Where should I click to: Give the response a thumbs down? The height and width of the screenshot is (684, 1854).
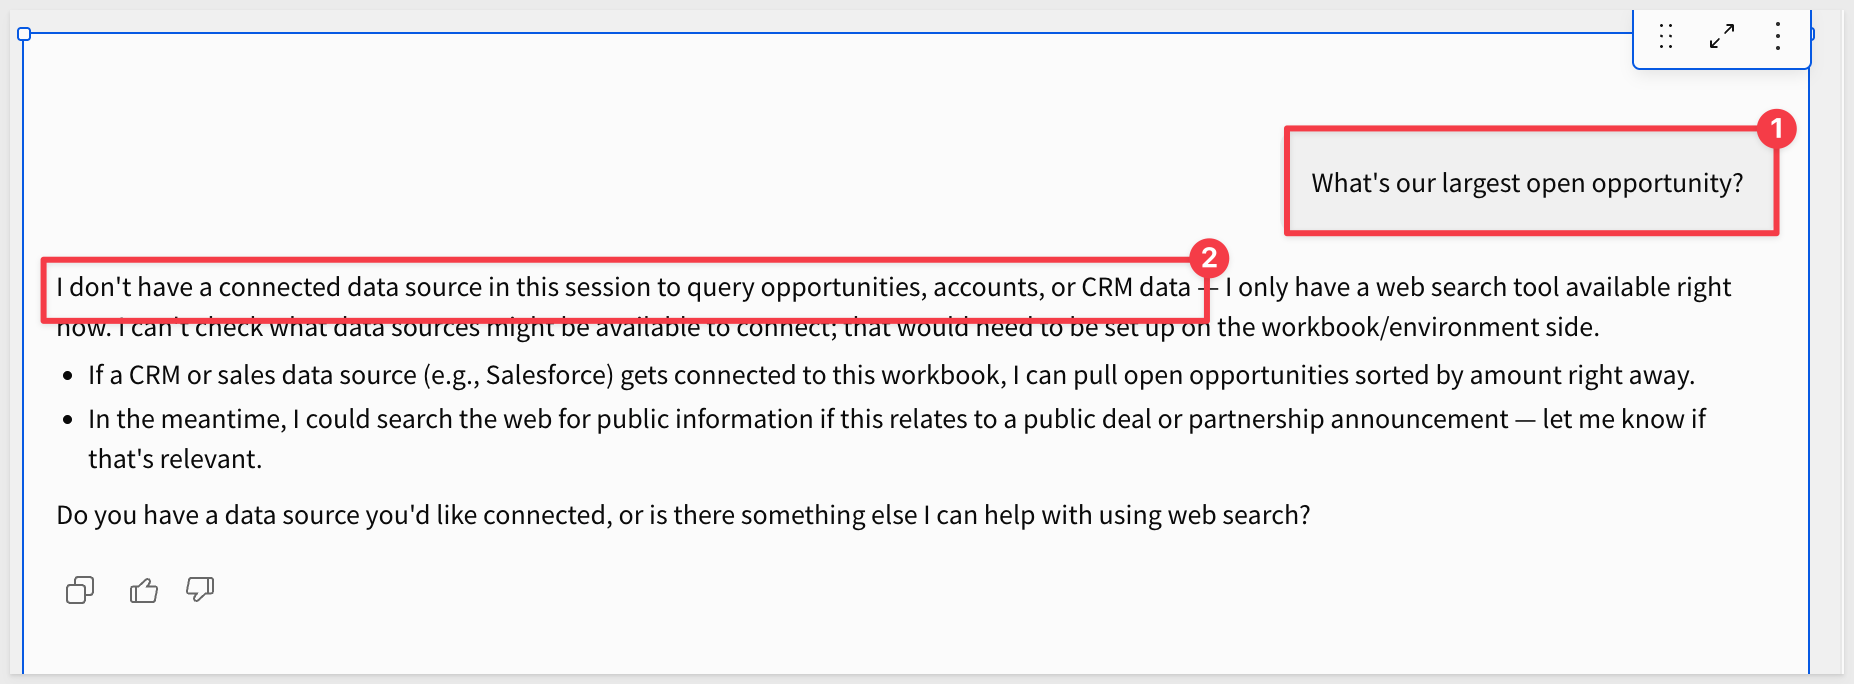[200, 590]
